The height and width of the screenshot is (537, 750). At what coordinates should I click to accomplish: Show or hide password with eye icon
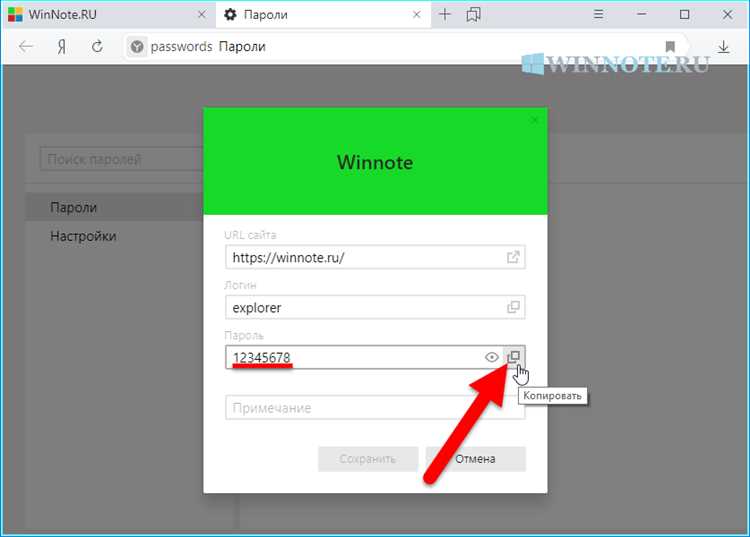click(491, 357)
